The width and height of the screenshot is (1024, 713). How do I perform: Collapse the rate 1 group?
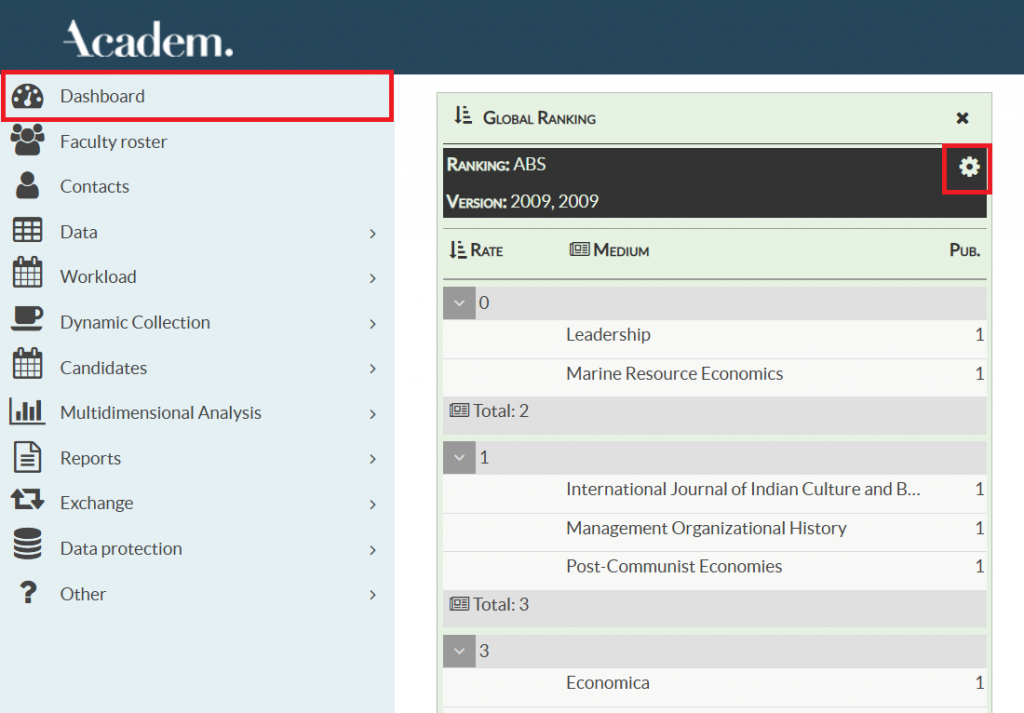coord(459,457)
